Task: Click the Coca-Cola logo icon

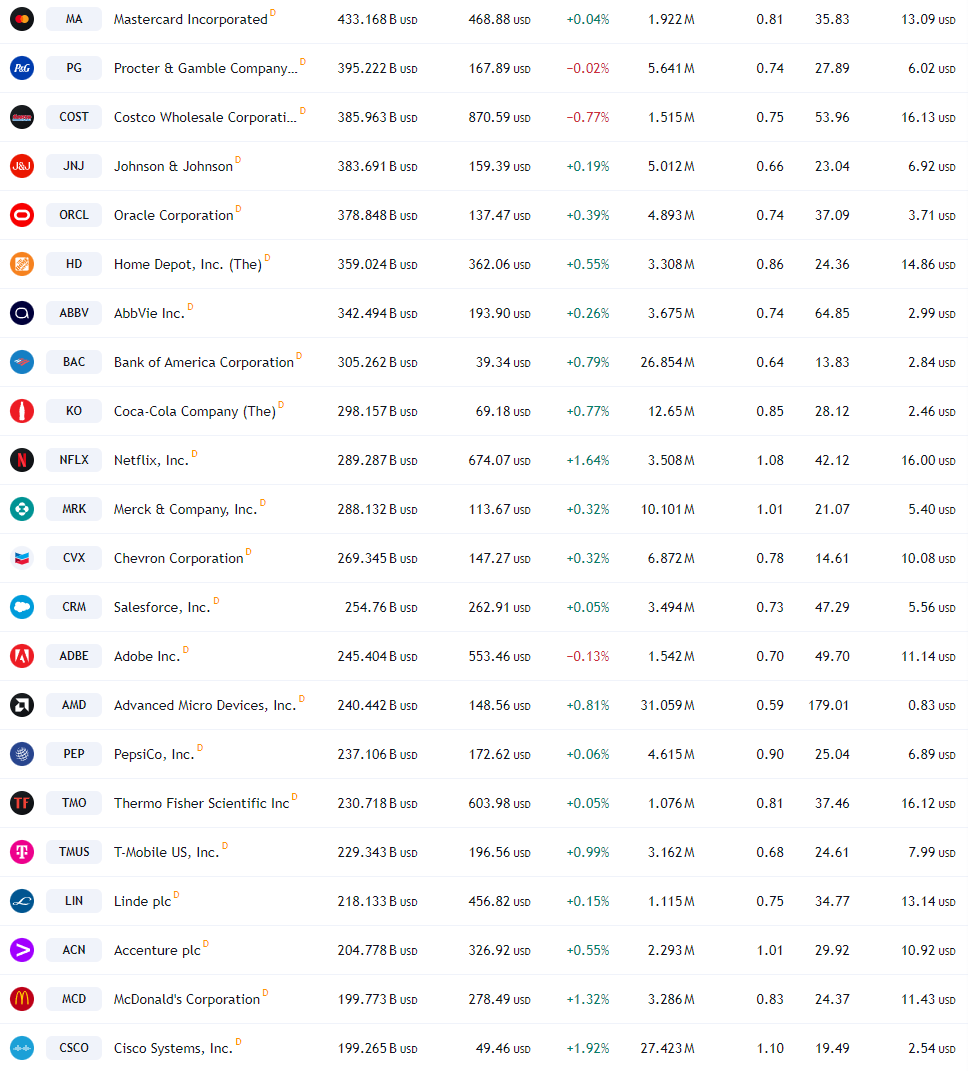Action: click(x=22, y=411)
